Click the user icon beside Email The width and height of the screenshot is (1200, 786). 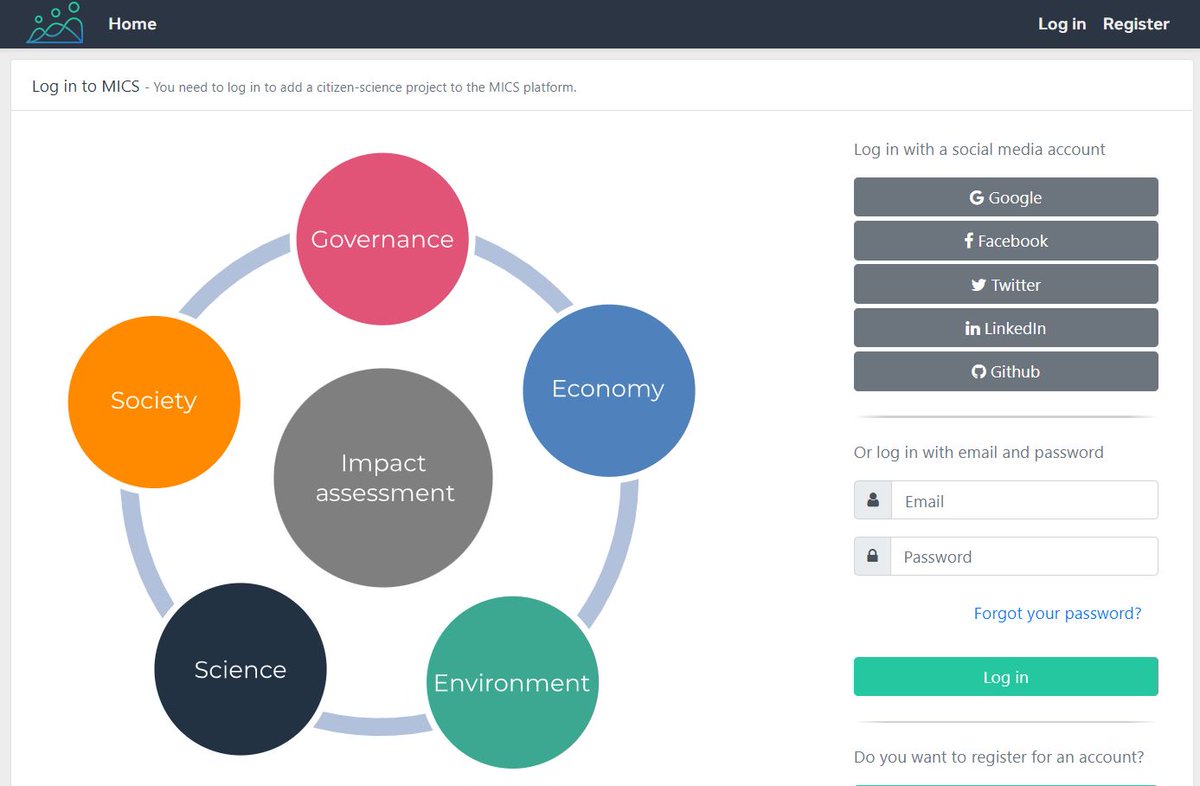pyautogui.click(x=873, y=500)
